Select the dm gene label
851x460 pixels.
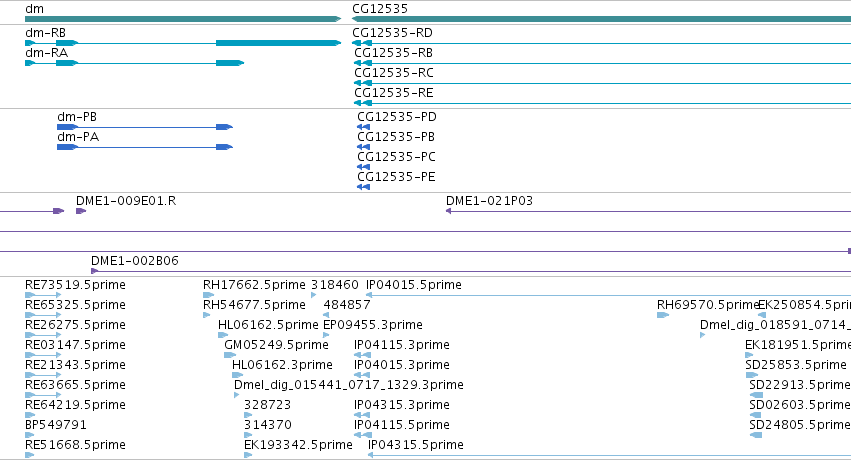click(35, 9)
